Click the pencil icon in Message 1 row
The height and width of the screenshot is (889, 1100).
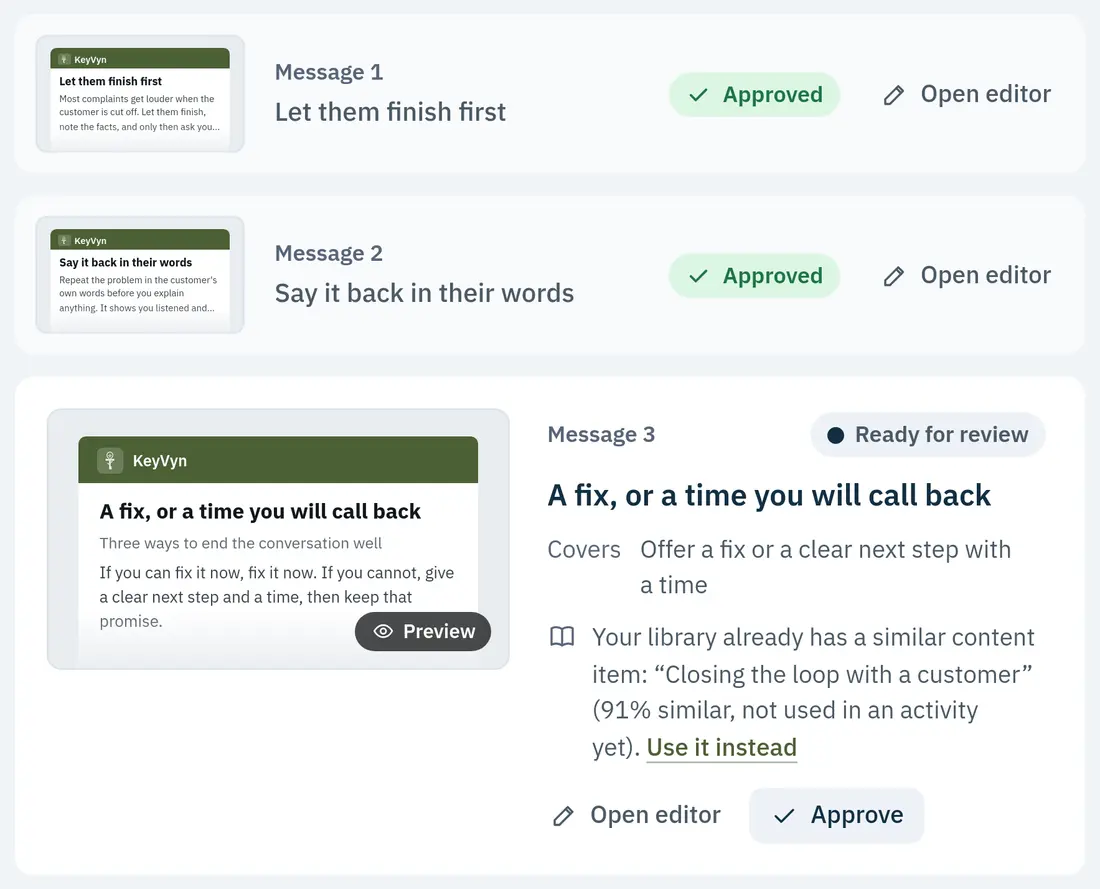[893, 95]
